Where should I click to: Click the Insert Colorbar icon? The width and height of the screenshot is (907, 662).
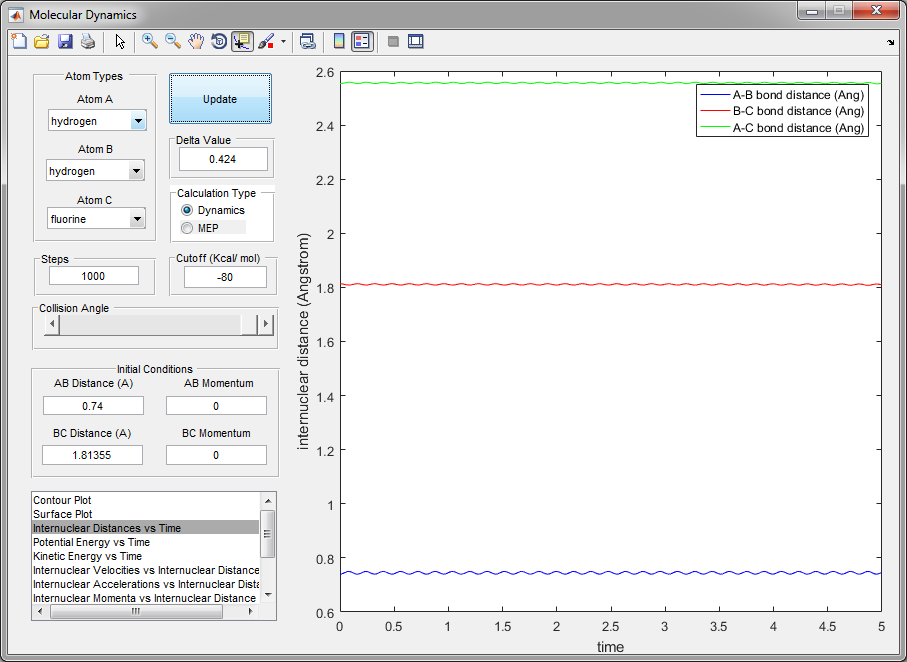point(339,41)
